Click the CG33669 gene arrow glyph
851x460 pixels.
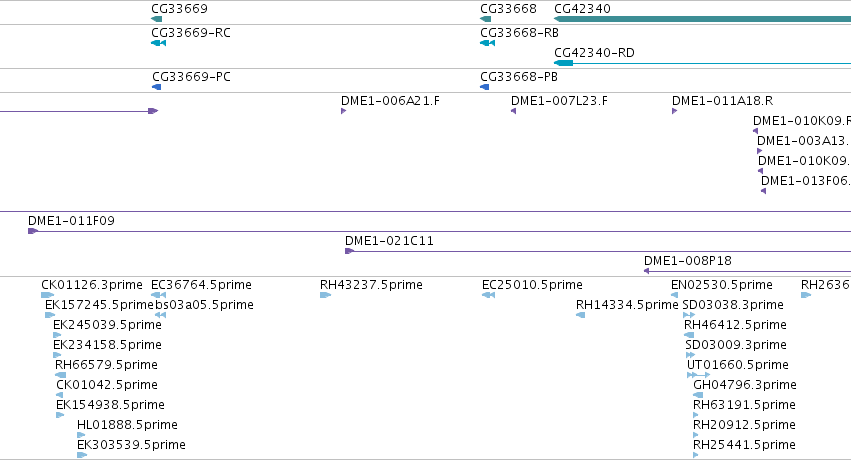[157, 19]
